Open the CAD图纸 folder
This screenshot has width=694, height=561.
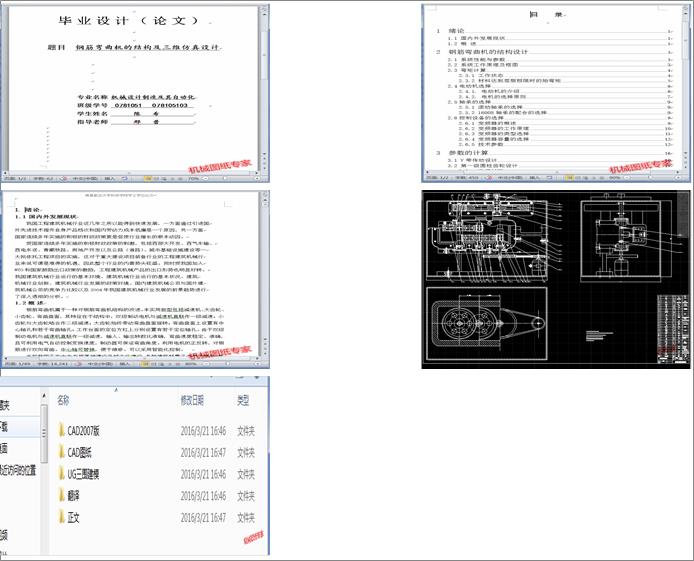(75, 452)
